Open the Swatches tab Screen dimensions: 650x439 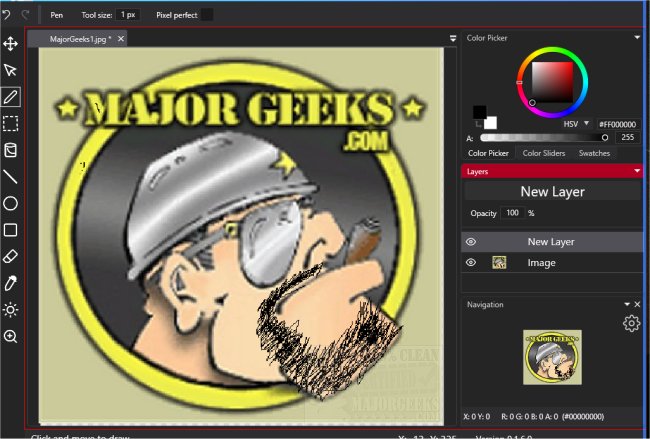click(595, 153)
